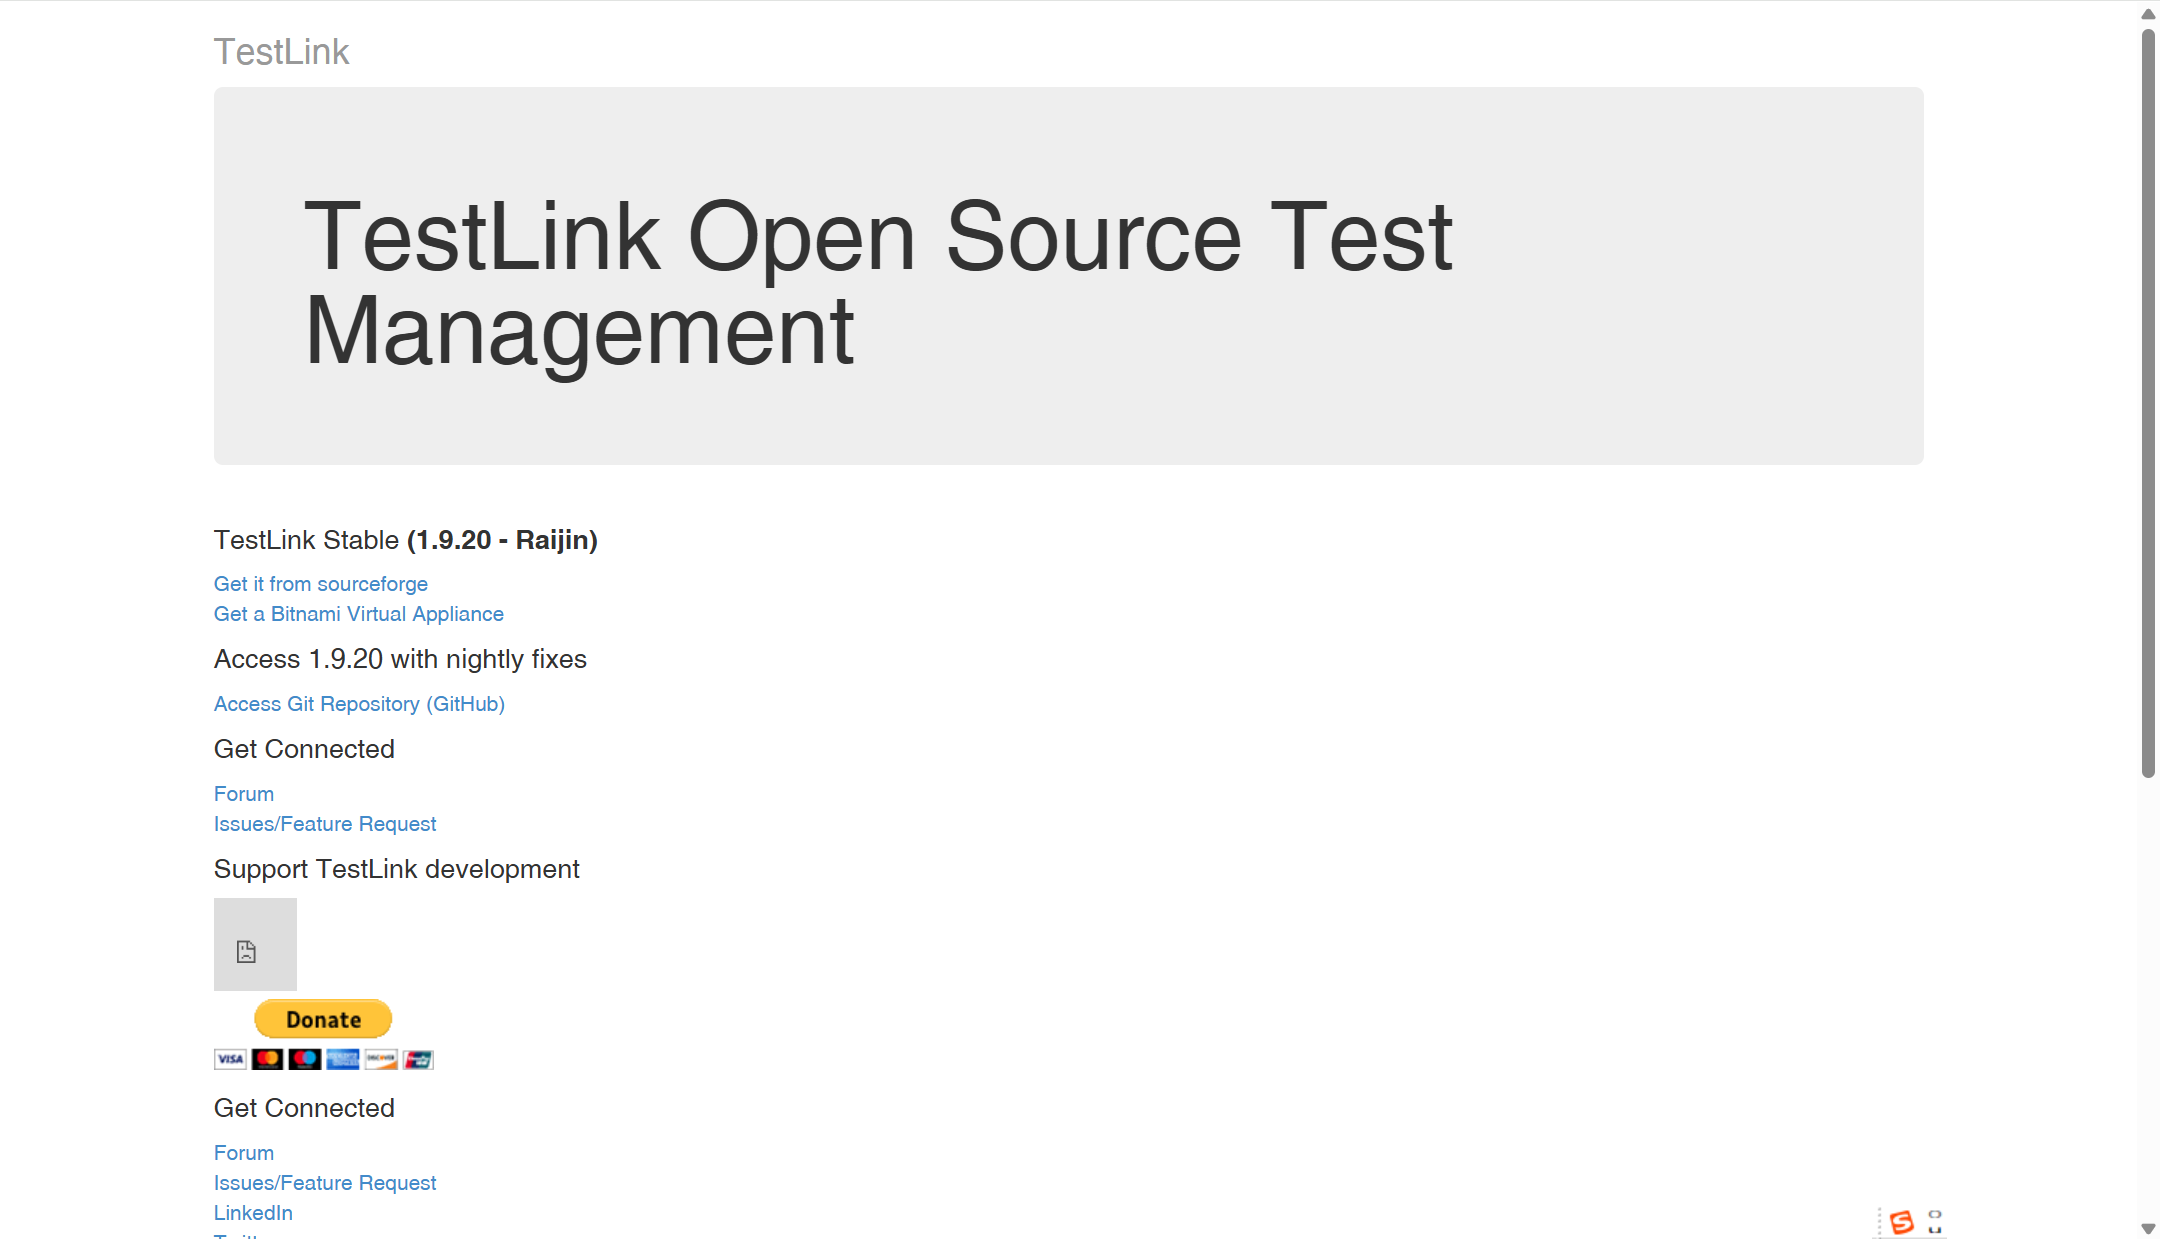Click the Mastercard icon under Donate
The image size is (2160, 1239).
tap(267, 1059)
